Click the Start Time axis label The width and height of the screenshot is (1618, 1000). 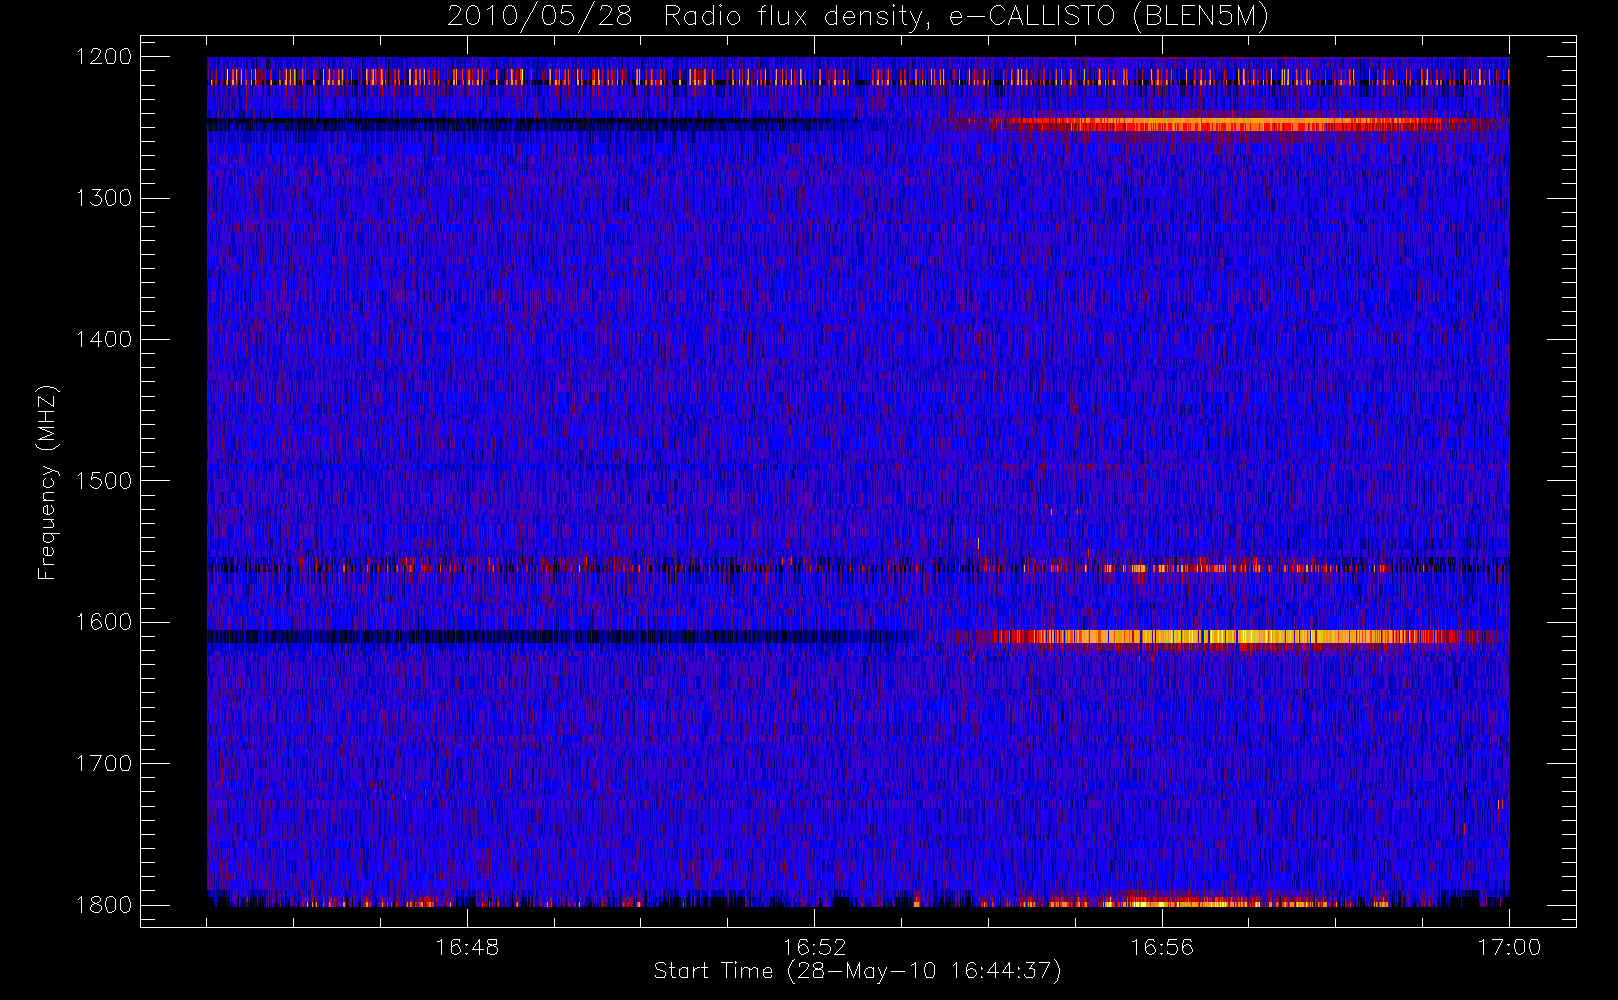[857, 971]
